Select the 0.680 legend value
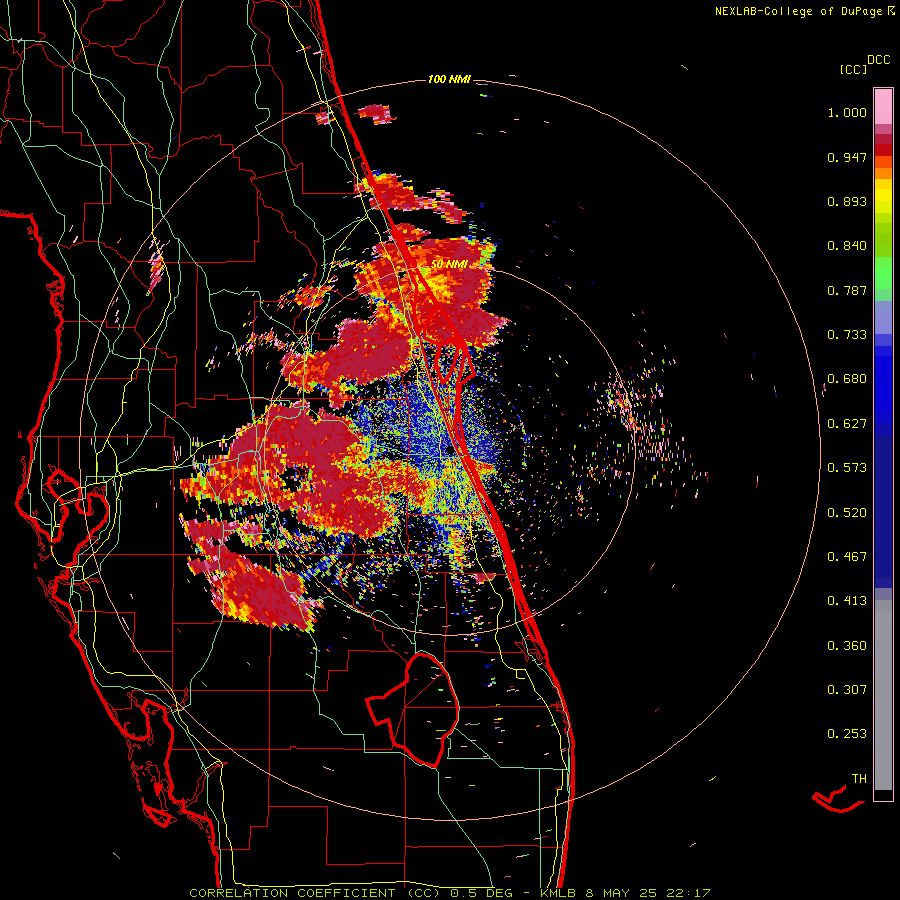 [x=847, y=379]
